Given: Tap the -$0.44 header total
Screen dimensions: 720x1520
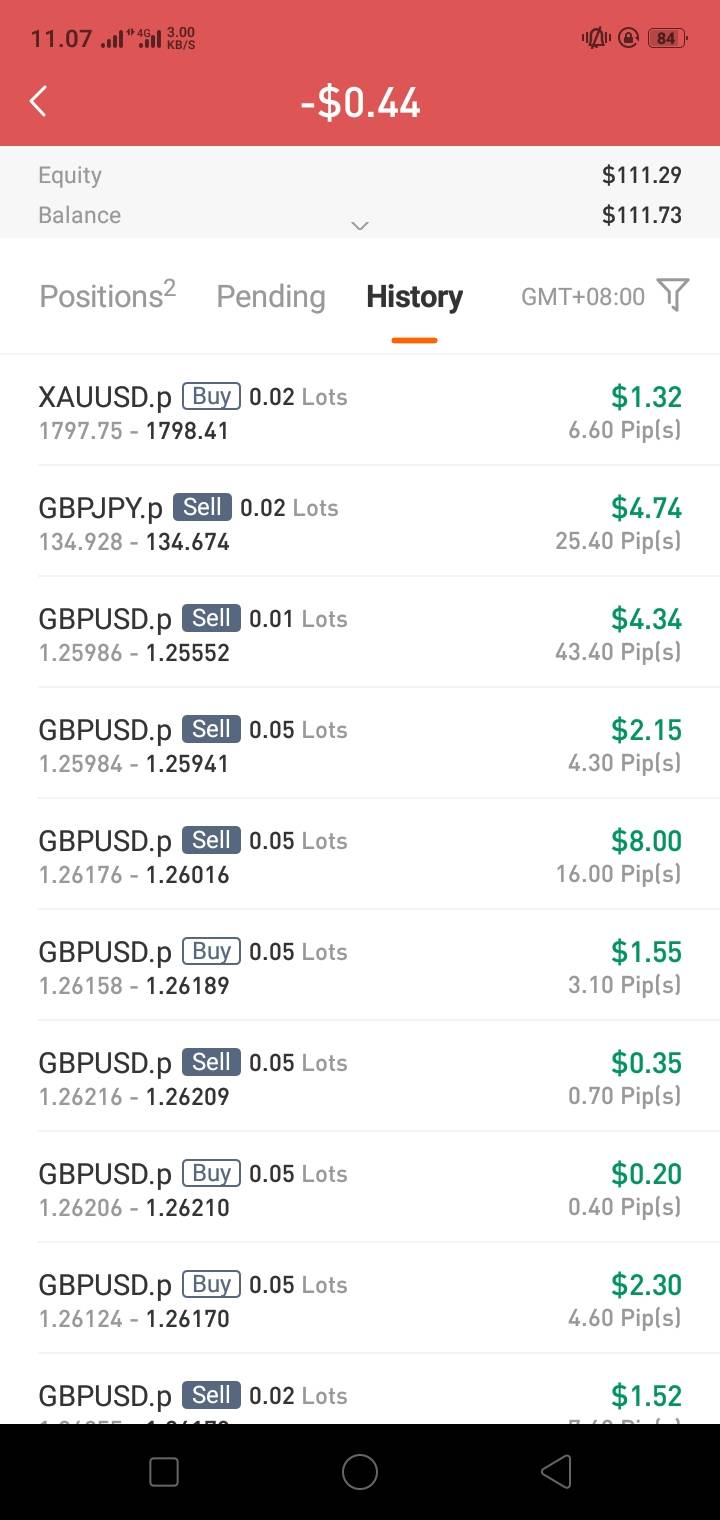Looking at the screenshot, I should pos(360,103).
